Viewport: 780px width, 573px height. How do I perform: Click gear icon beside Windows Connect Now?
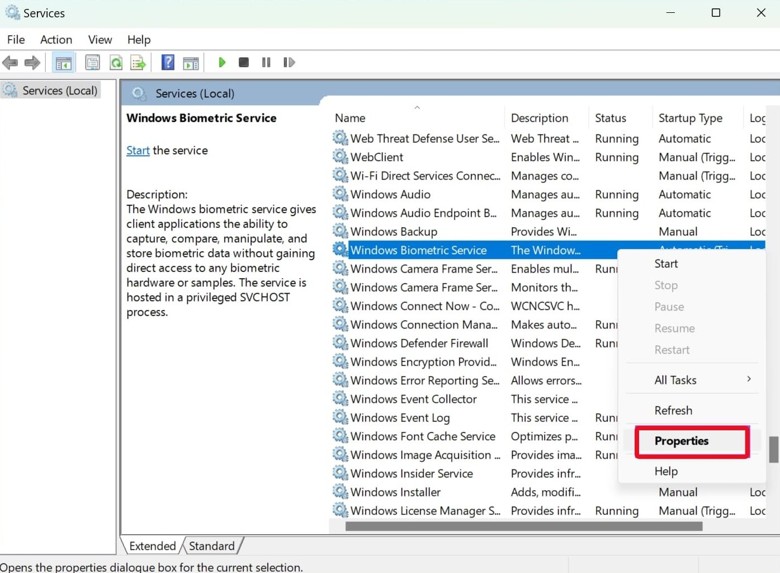(x=340, y=305)
